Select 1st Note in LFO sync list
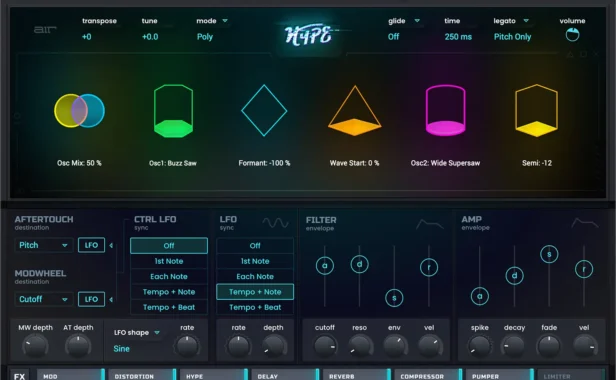Screen dimensions: 616x380 click(x=255, y=261)
